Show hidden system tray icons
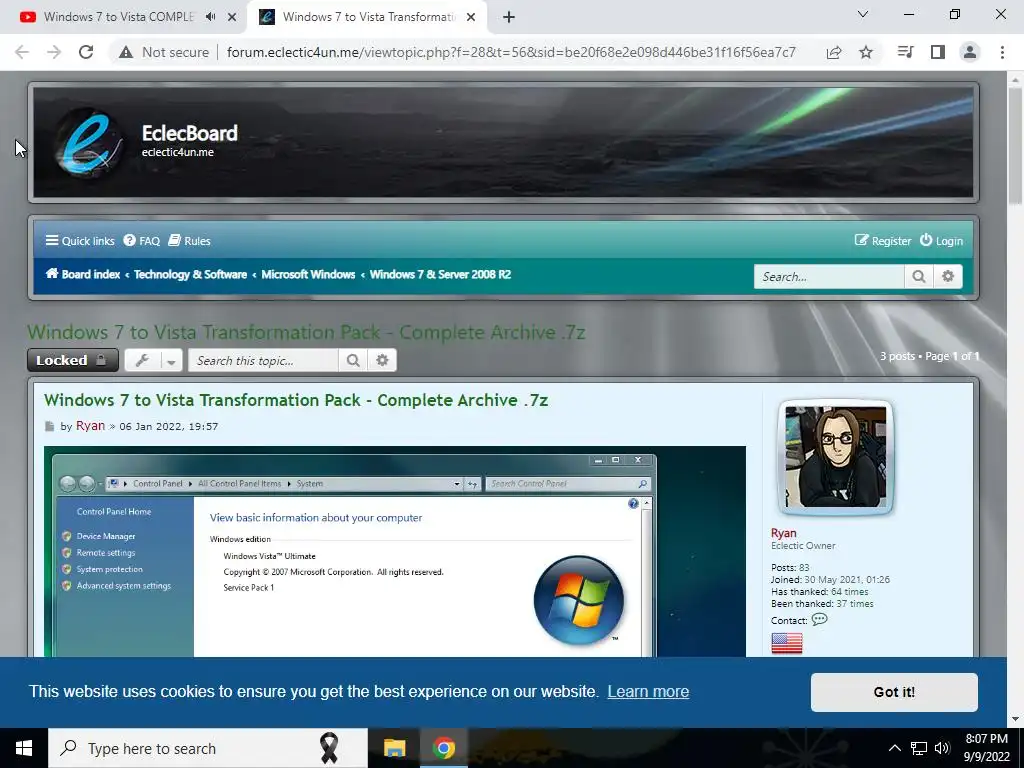This screenshot has width=1024, height=768. point(895,748)
